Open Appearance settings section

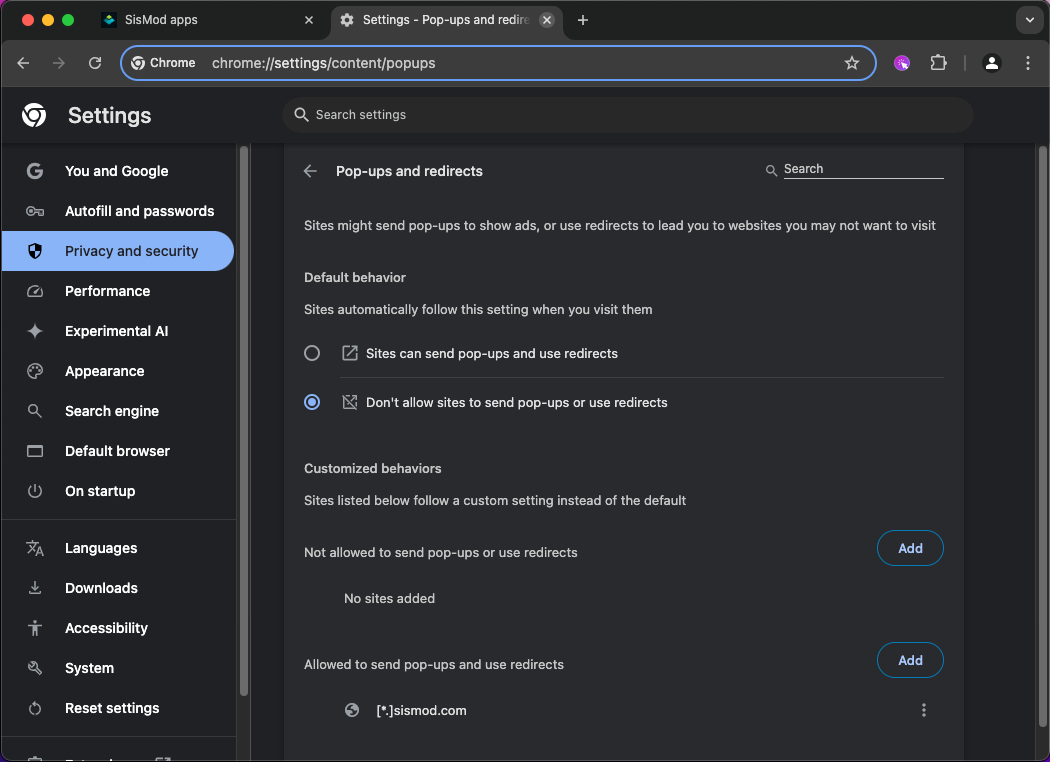pos(117,371)
